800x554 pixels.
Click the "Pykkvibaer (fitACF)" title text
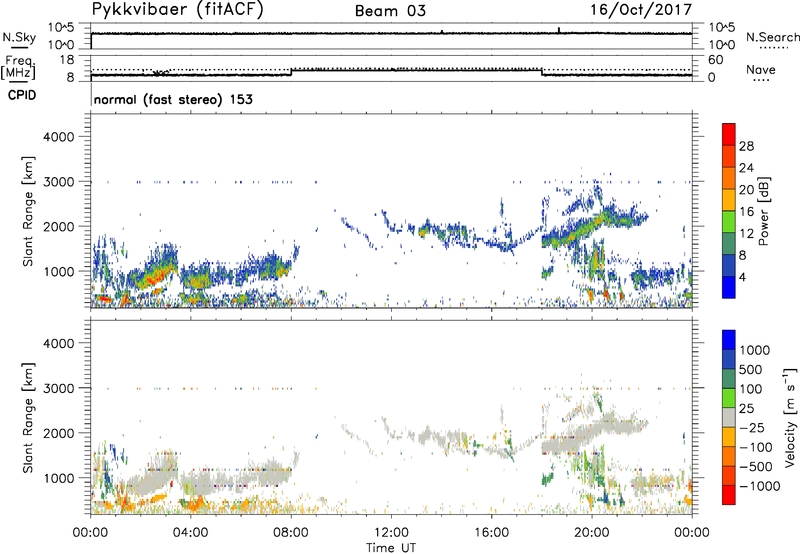point(177,10)
